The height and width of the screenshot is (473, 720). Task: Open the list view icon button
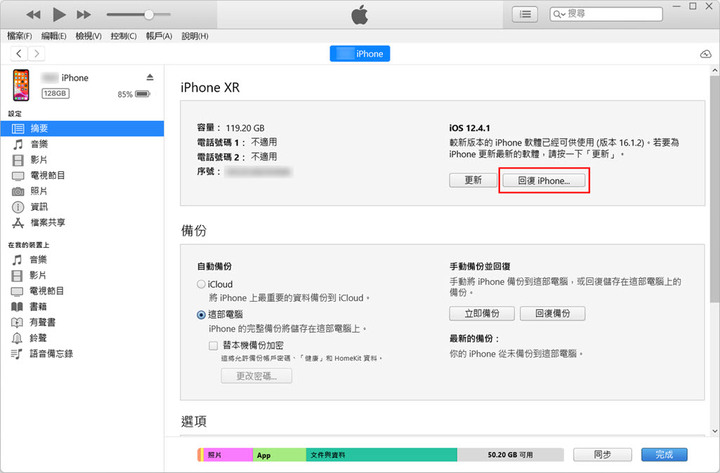pyautogui.click(x=525, y=14)
